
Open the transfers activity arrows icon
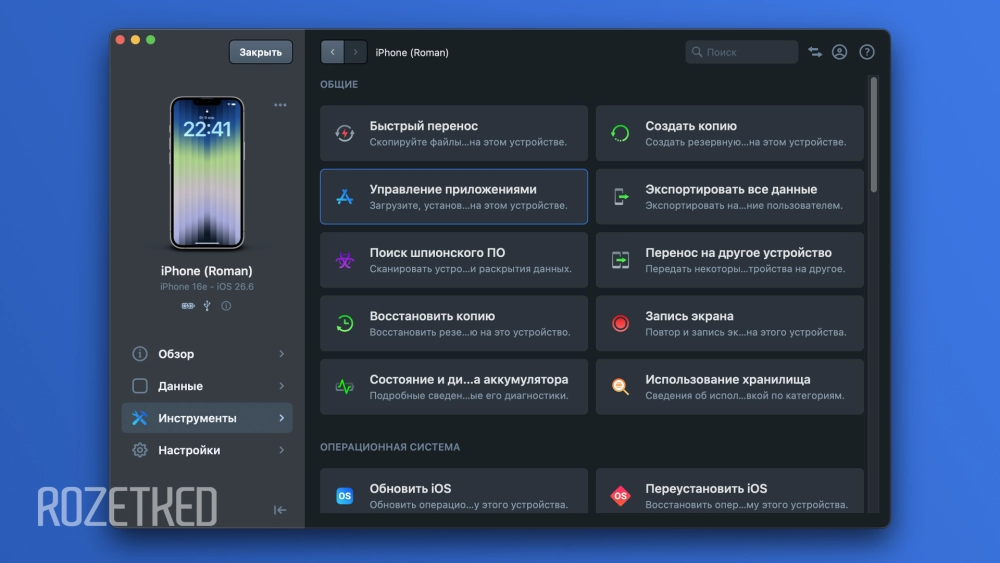[814, 52]
